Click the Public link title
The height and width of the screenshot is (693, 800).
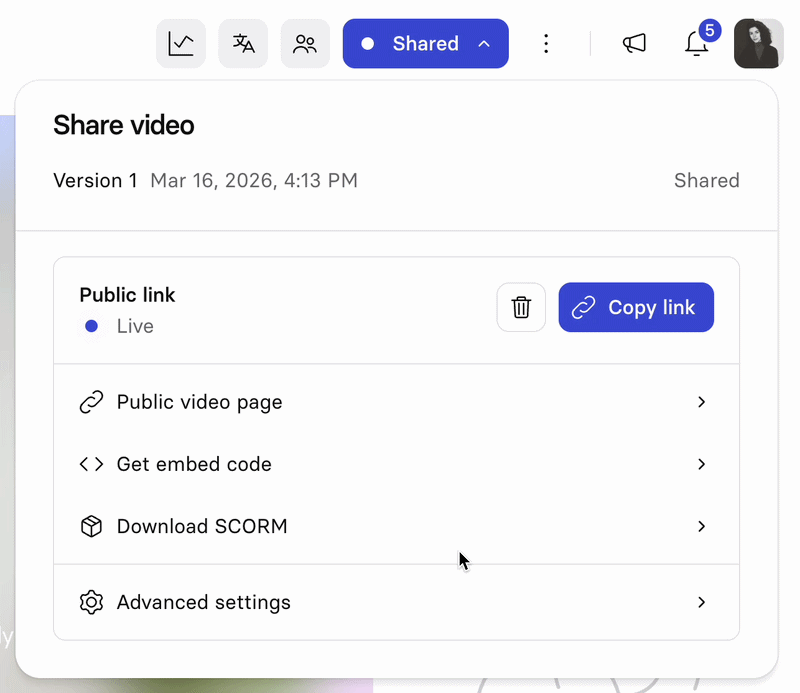127,295
